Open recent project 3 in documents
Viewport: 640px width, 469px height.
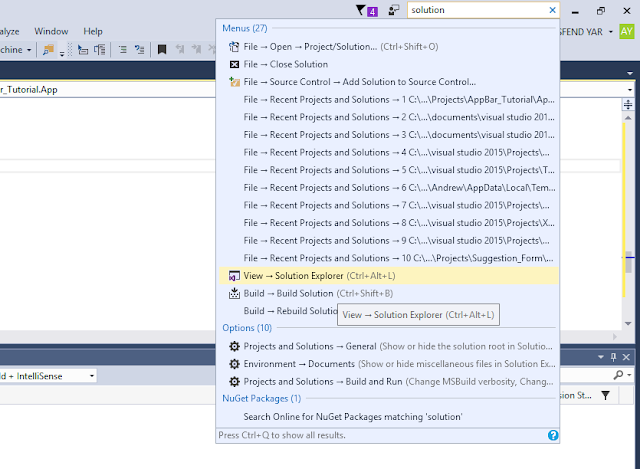click(x=389, y=135)
